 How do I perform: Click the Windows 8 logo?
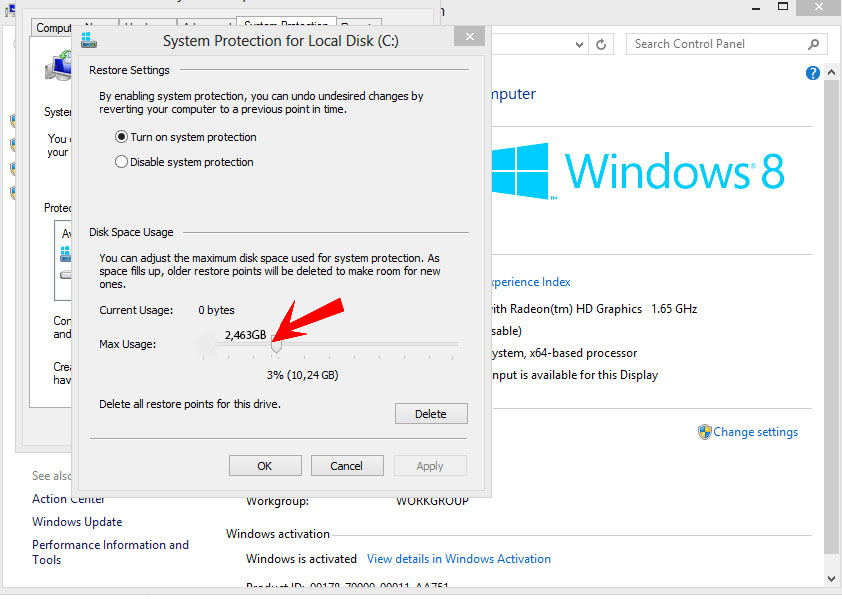pyautogui.click(x=638, y=171)
